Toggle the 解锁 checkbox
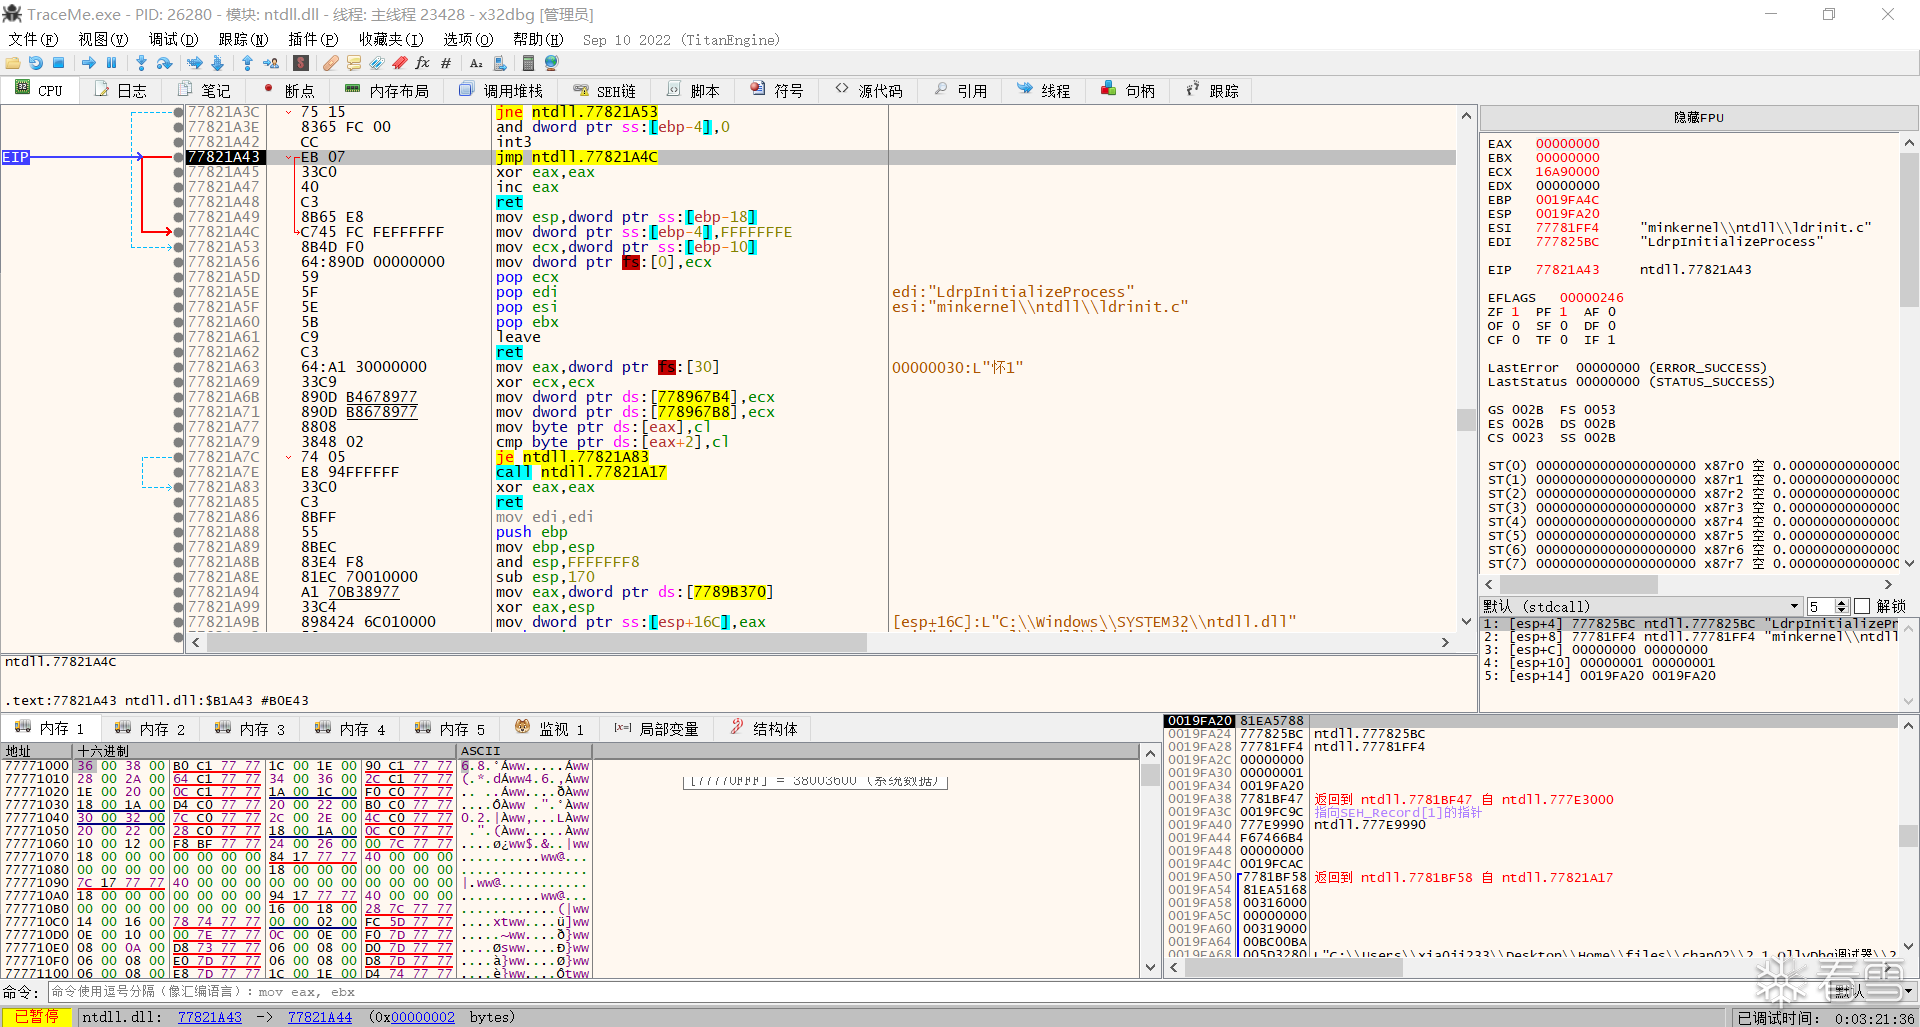 click(1862, 606)
